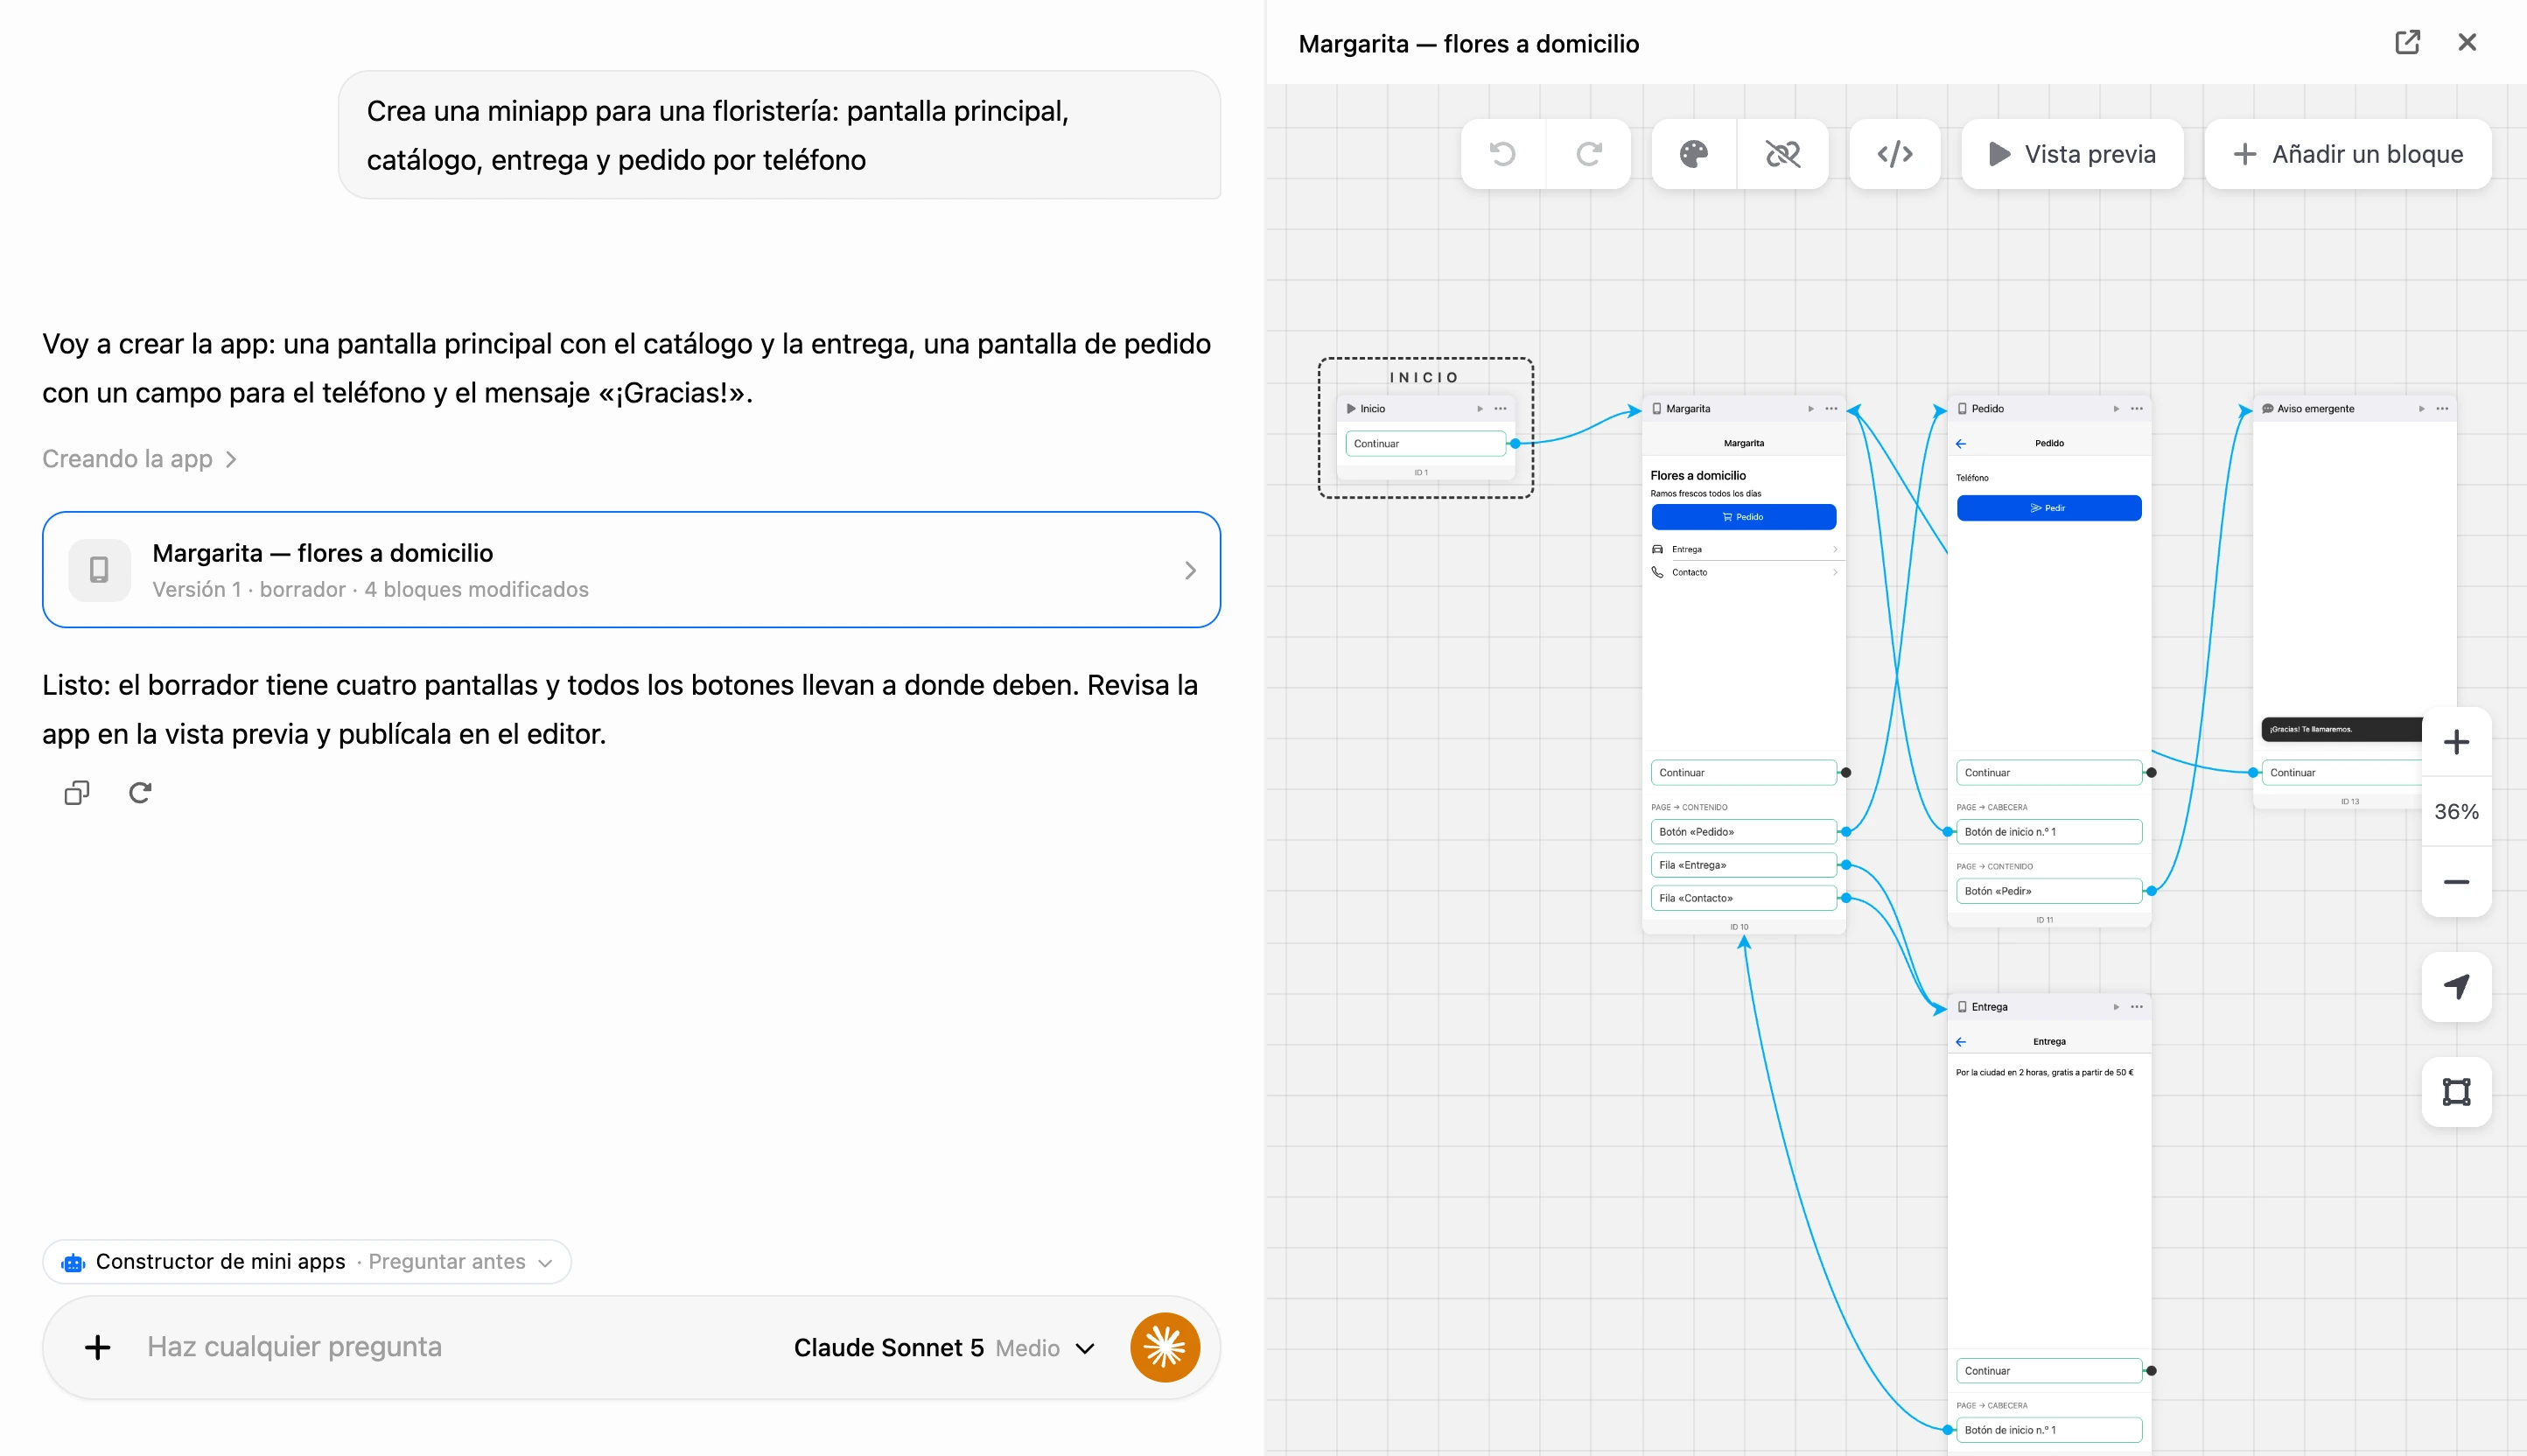Image resolution: width=2527 pixels, height=1456 pixels.
Task: Click the Aviso emergente block title
Action: [2315, 409]
